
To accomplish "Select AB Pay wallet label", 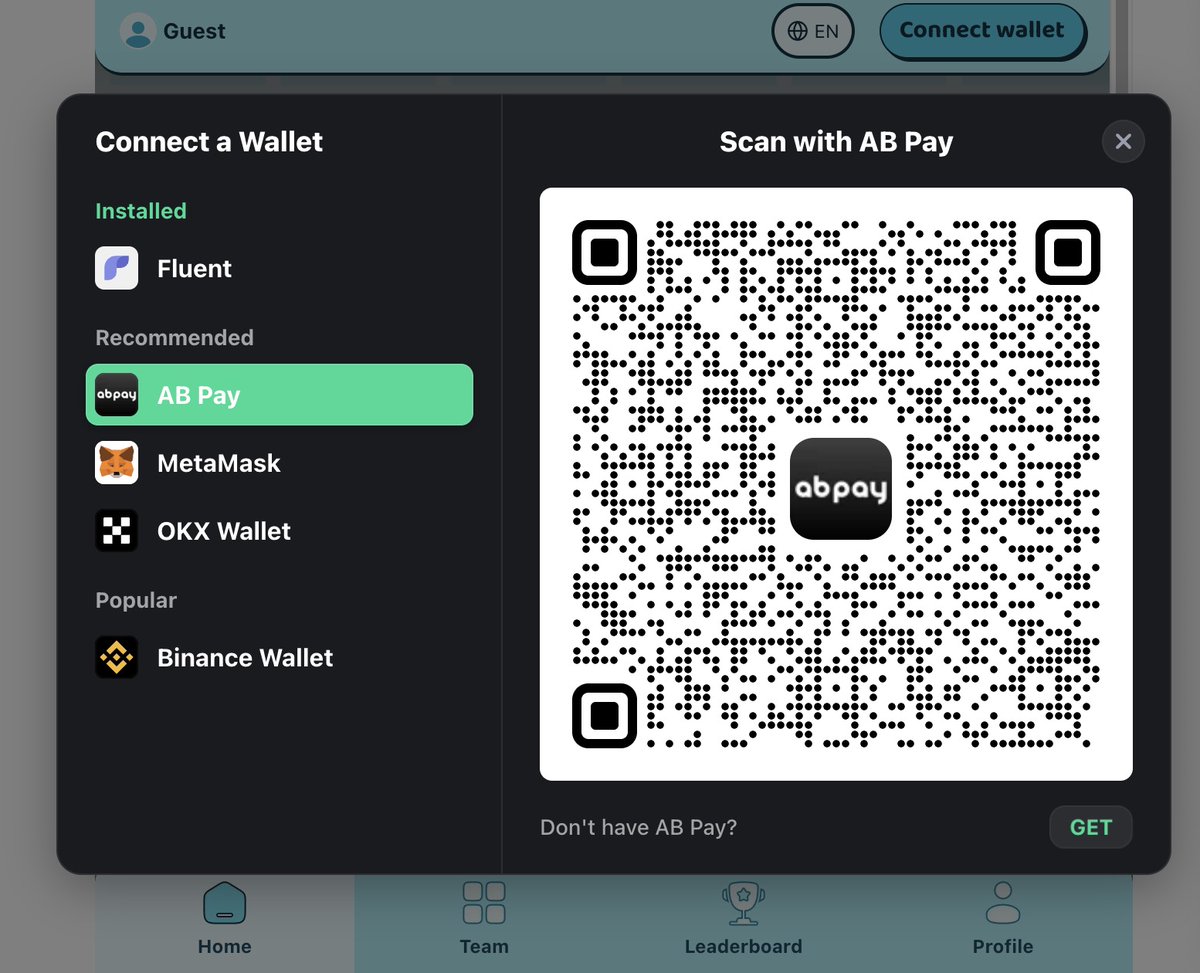I will [199, 395].
